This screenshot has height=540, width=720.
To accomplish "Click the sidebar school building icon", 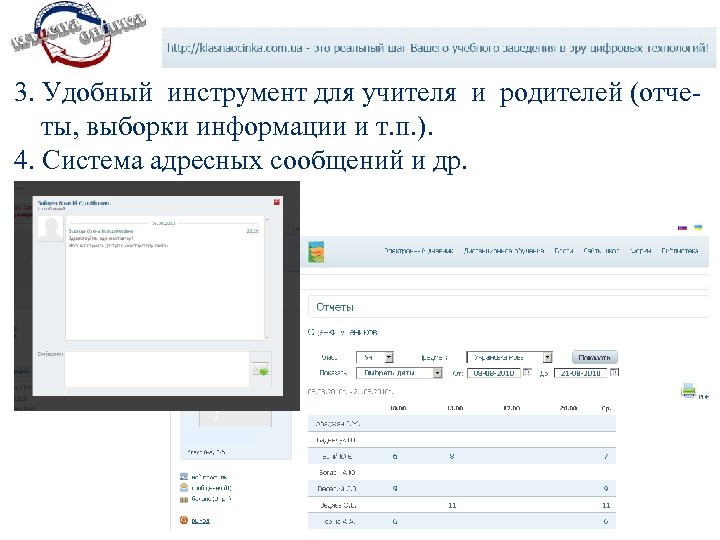I will coord(184,476).
